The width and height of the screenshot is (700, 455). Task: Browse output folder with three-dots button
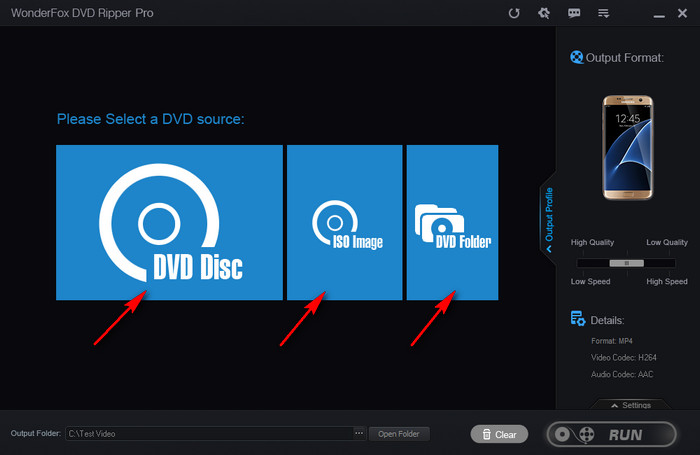pos(359,433)
